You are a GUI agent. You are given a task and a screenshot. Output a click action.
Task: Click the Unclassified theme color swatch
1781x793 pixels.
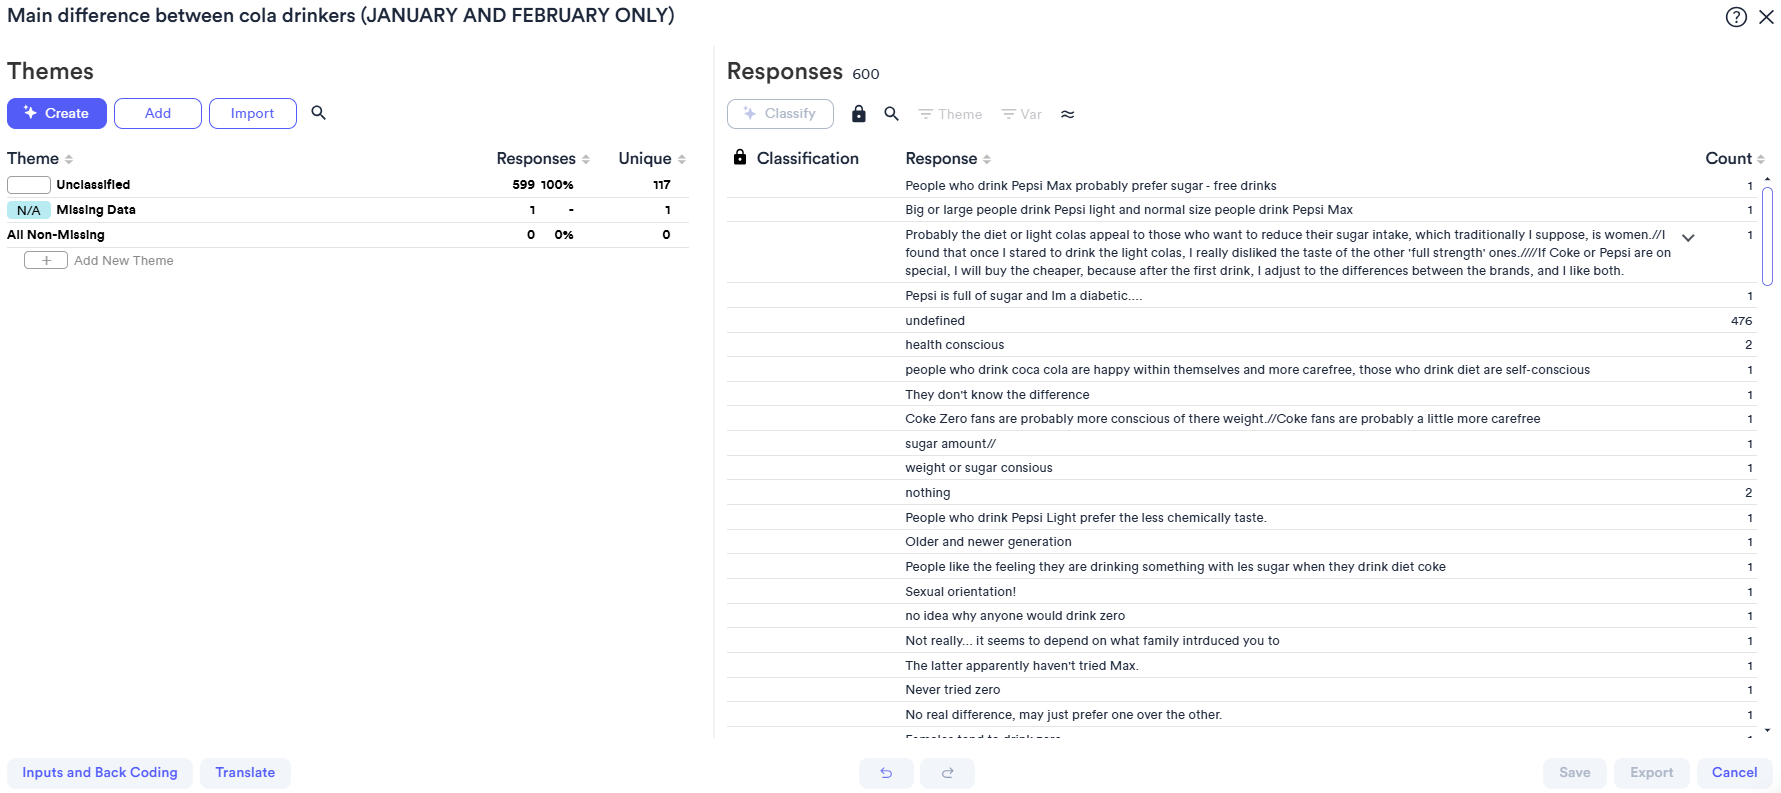(29, 185)
